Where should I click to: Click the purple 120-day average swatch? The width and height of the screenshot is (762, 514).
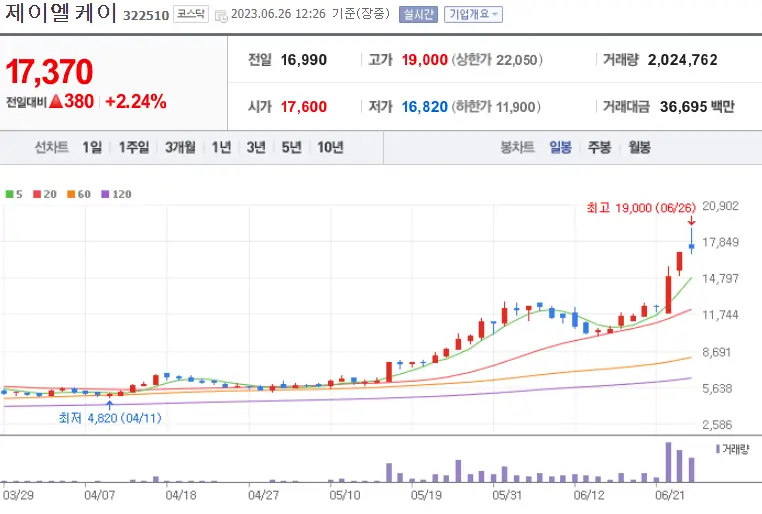[x=105, y=194]
